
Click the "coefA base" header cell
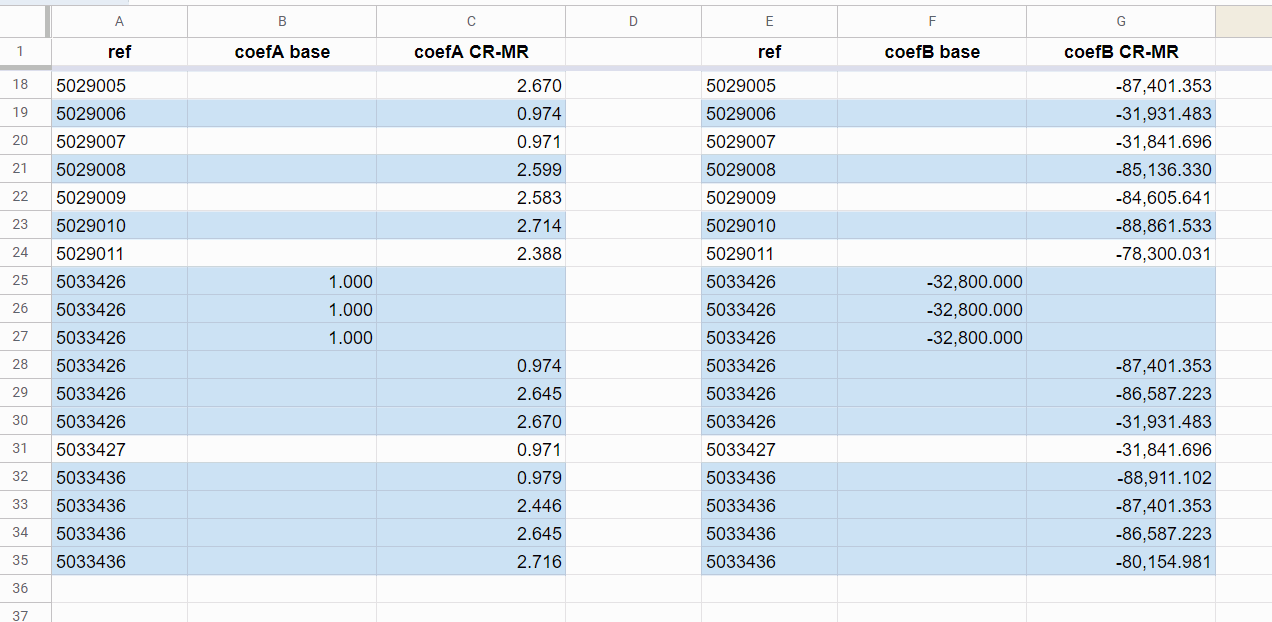pyautogui.click(x=282, y=52)
